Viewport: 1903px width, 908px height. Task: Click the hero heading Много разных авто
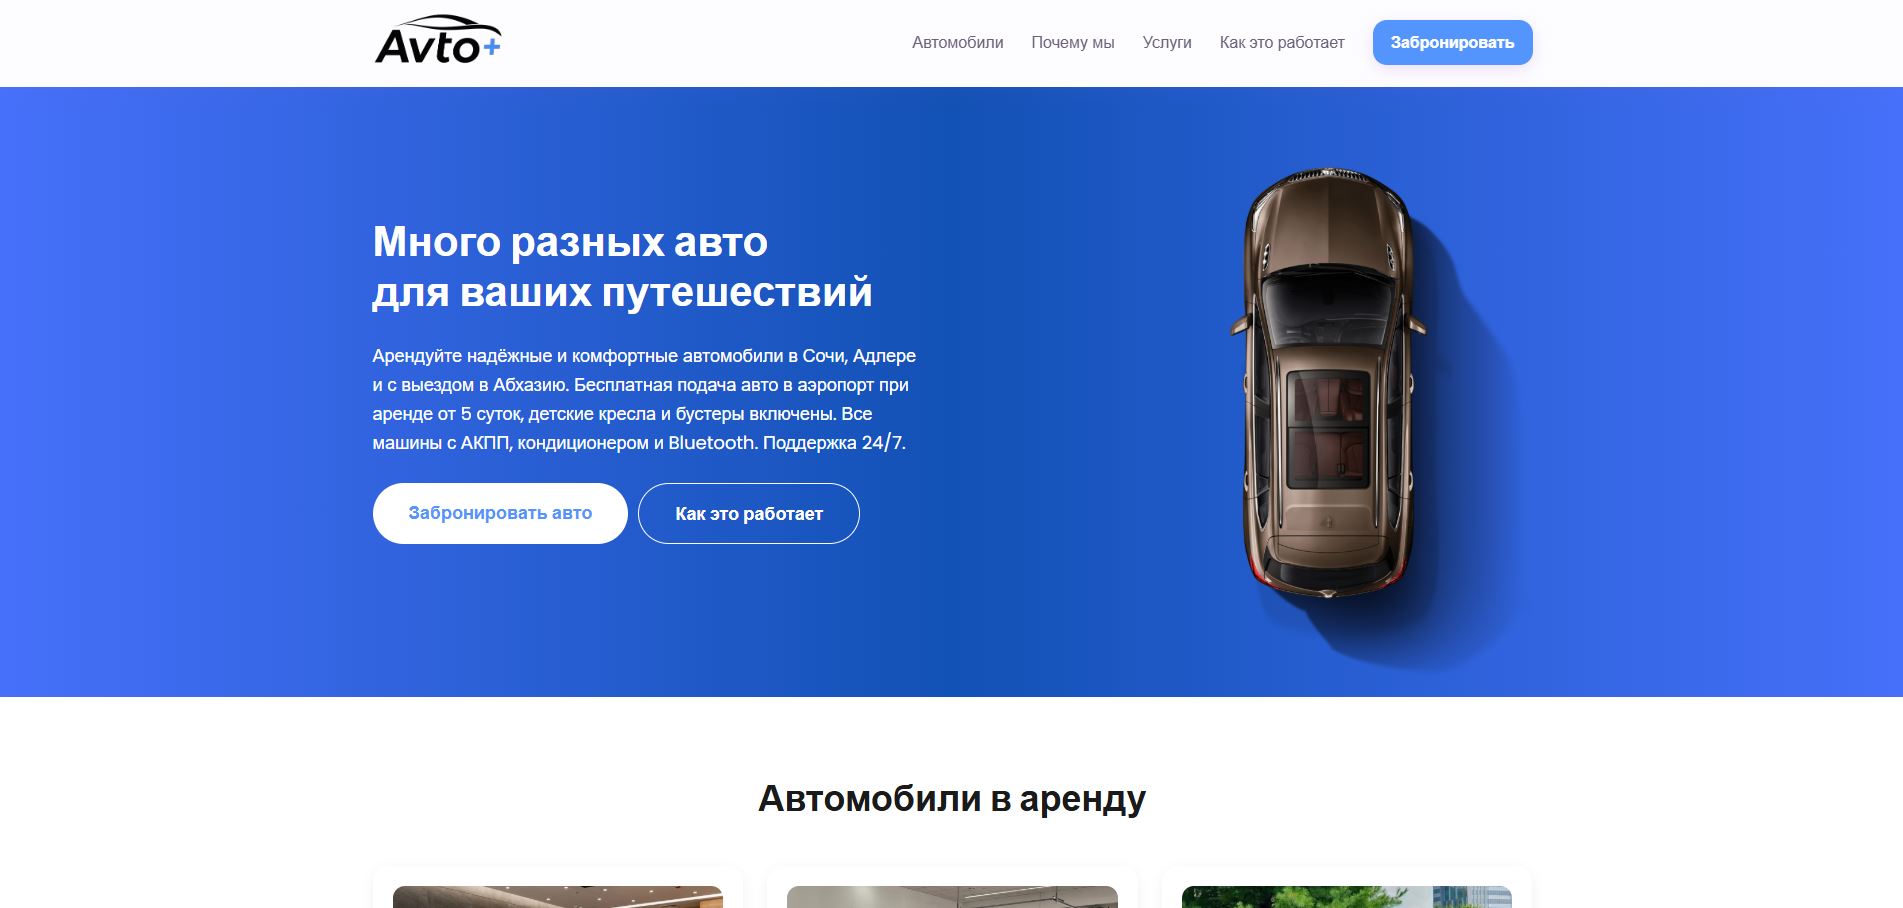click(x=570, y=241)
